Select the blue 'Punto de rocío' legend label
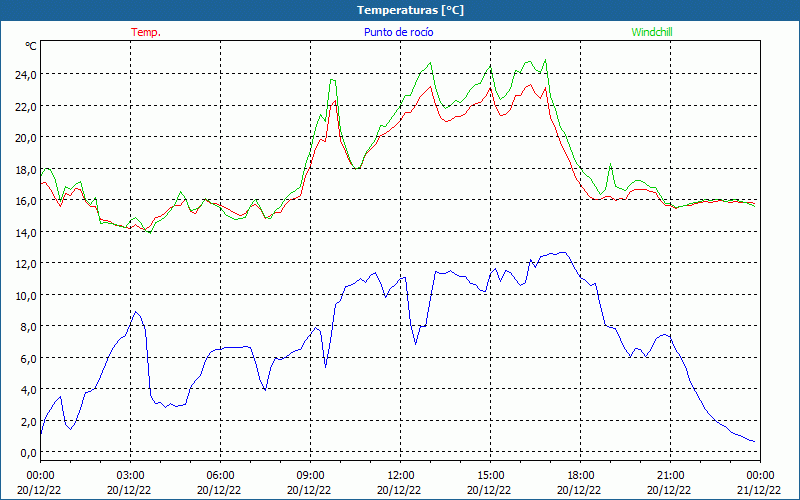800x500 pixels. point(398,32)
